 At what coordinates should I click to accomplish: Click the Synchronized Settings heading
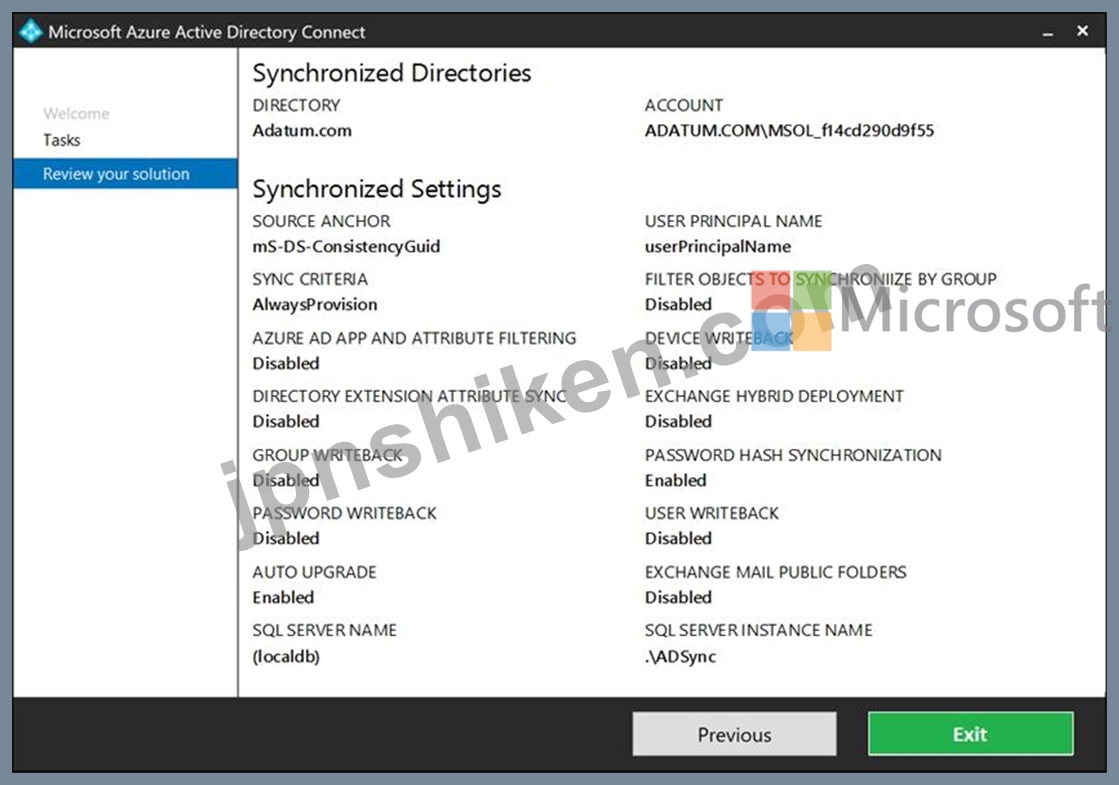(x=377, y=189)
